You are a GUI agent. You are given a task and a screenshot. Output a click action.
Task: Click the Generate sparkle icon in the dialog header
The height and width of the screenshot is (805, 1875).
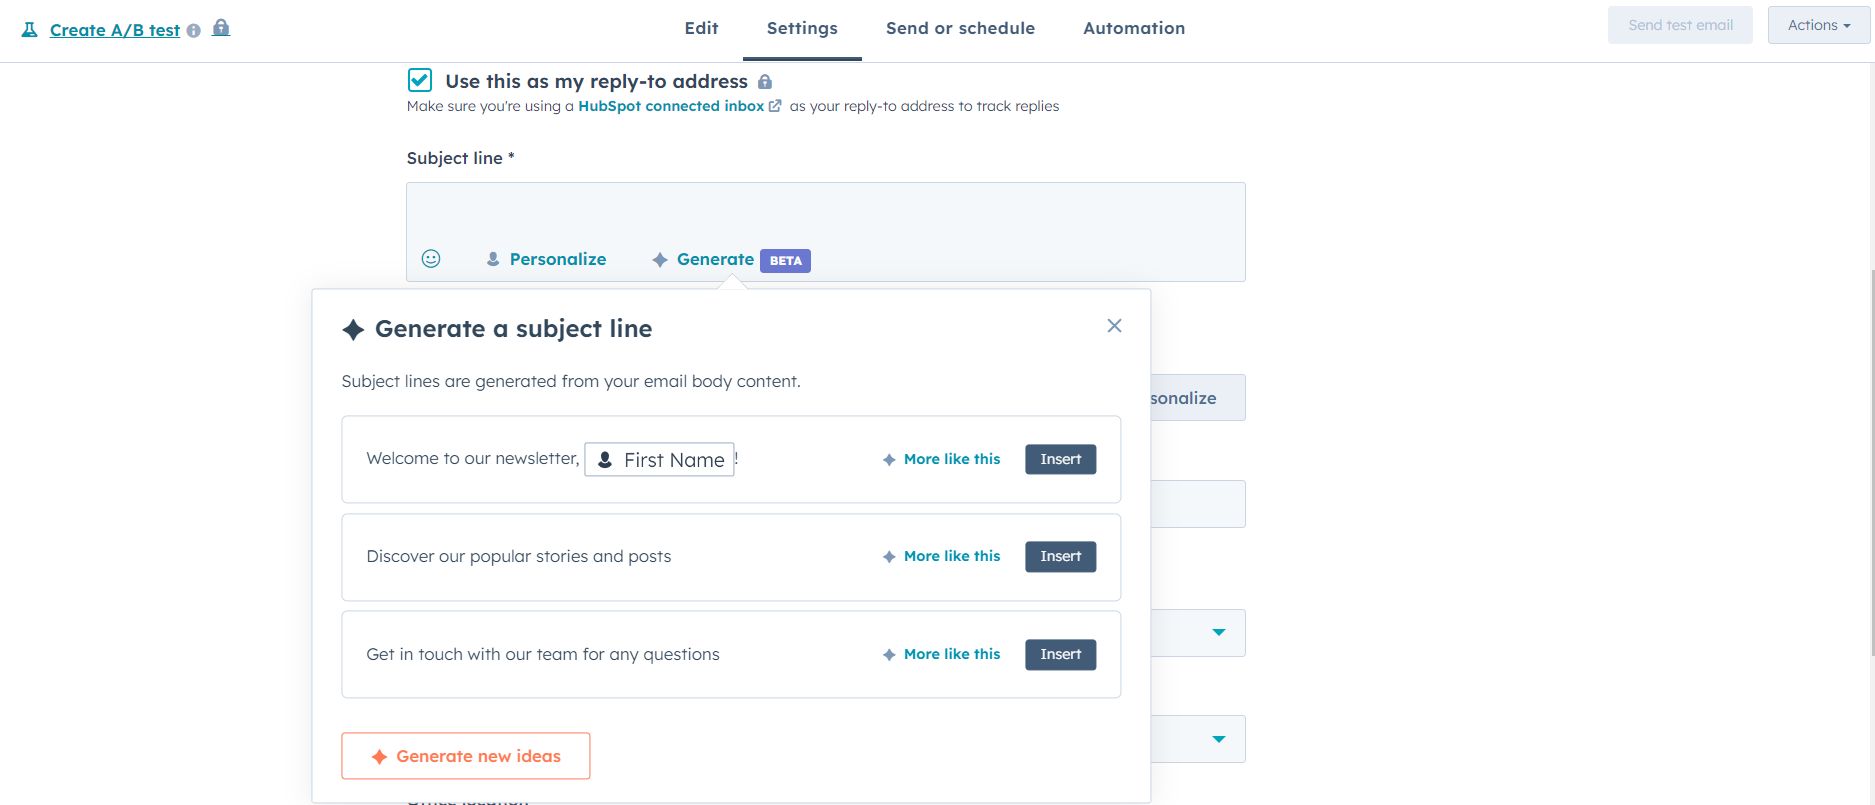pyautogui.click(x=353, y=328)
